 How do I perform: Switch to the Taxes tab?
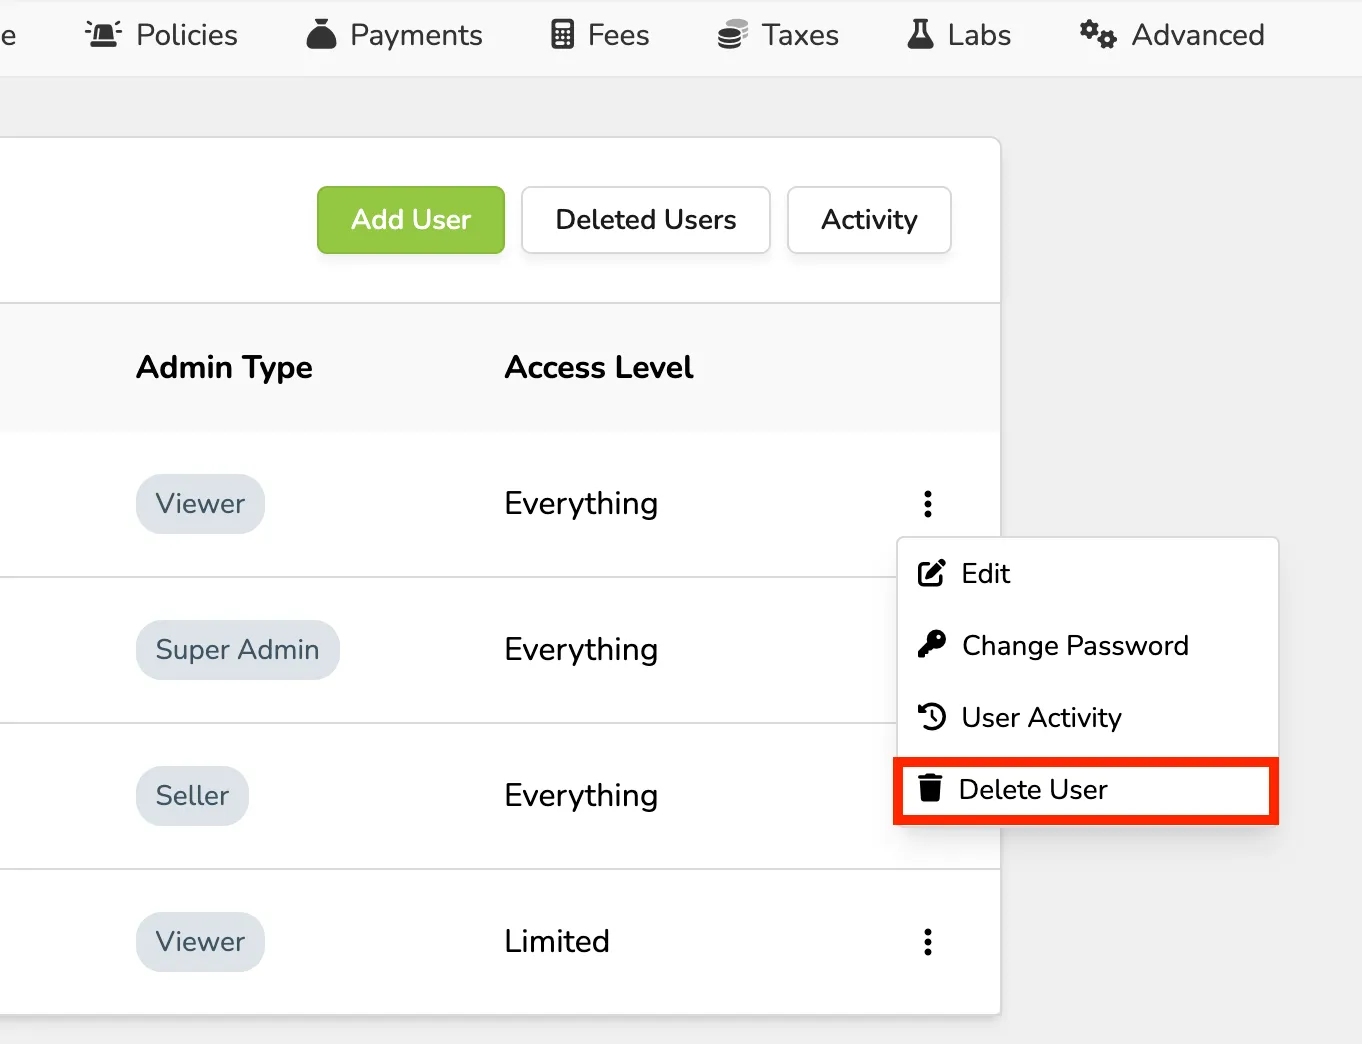tap(778, 35)
